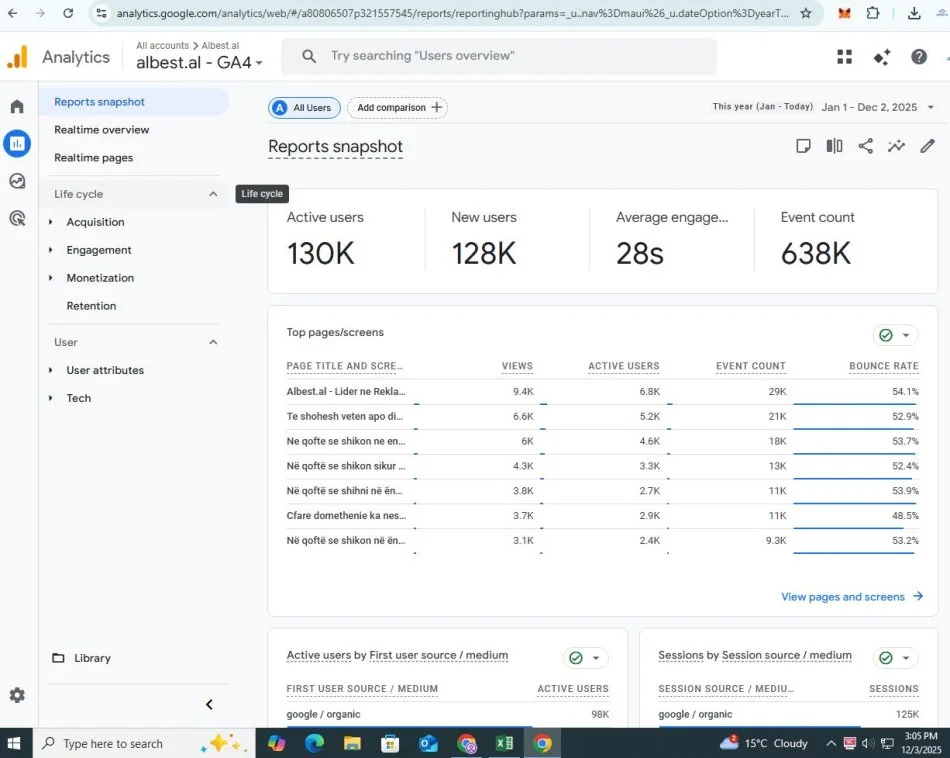Collapse the Life cycle section
Viewport: 950px width, 758px height.
pyautogui.click(x=211, y=193)
